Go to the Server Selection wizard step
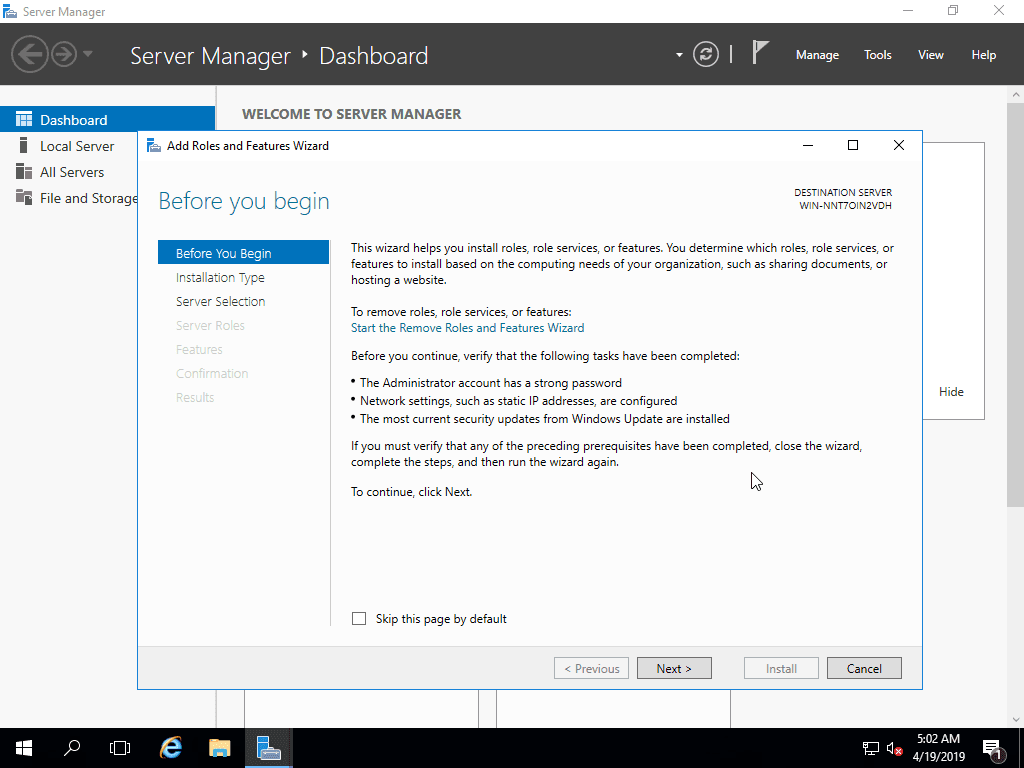Screen dimensions: 1024x768 220,301
